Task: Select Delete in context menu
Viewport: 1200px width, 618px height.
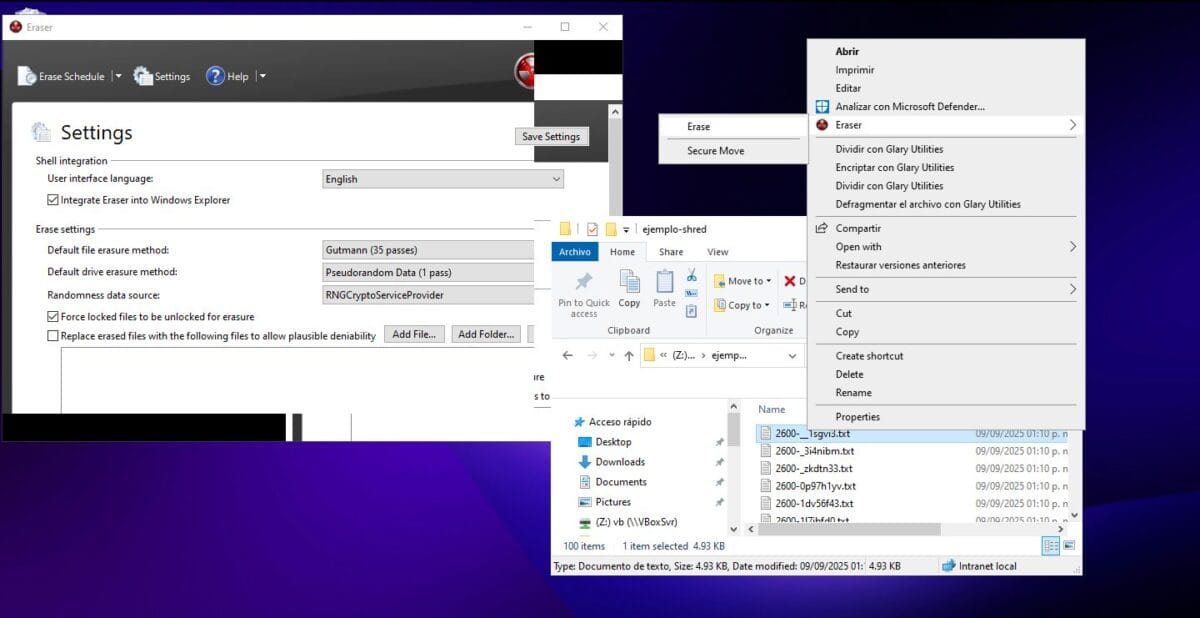Action: [849, 374]
